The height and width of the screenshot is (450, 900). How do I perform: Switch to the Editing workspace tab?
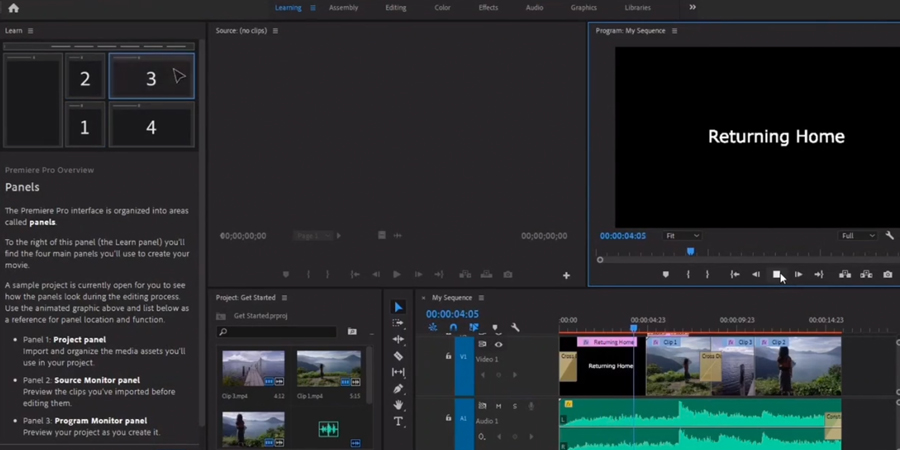point(395,8)
